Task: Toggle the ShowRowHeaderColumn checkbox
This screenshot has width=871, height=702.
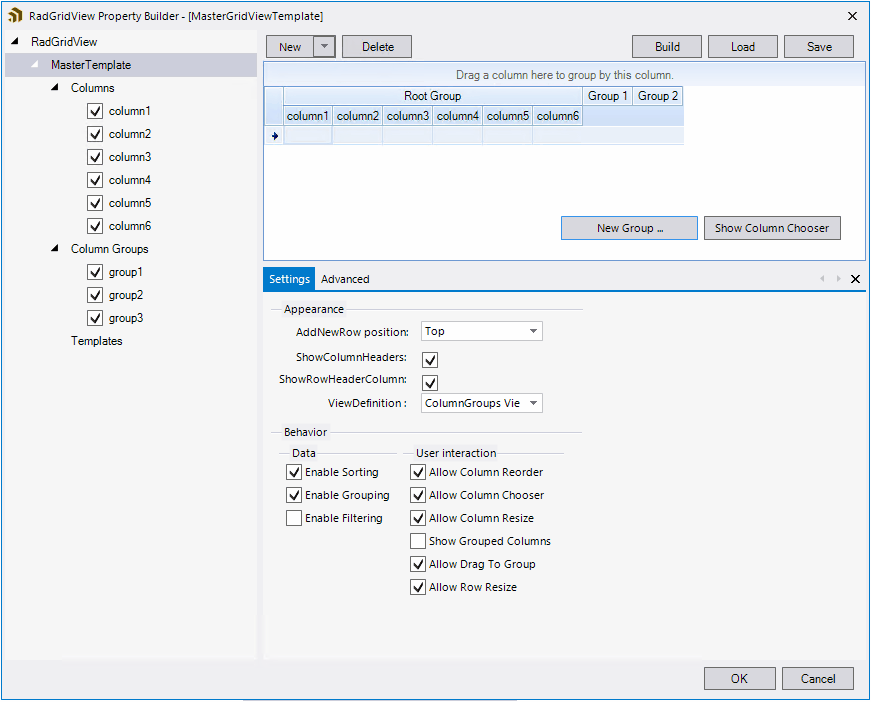Action: (x=429, y=382)
